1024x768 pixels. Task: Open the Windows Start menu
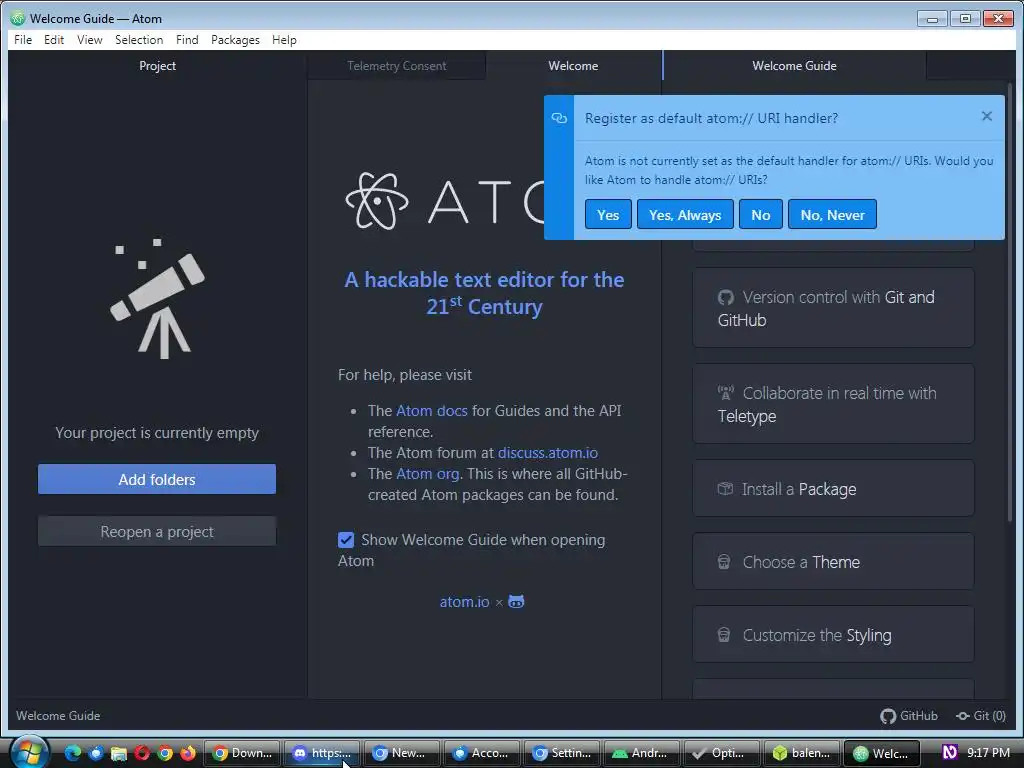pyautogui.click(x=28, y=752)
